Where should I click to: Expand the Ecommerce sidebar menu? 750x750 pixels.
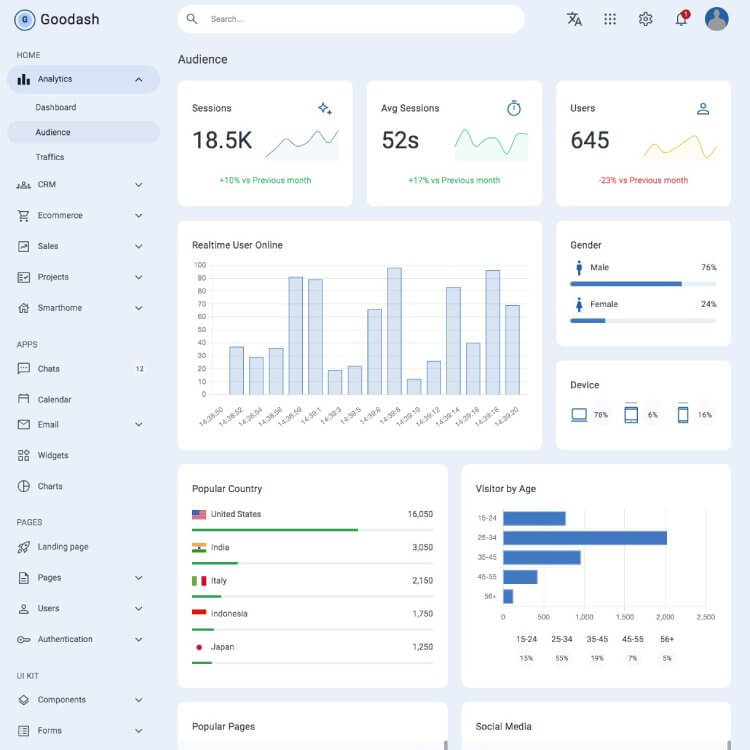tap(138, 216)
